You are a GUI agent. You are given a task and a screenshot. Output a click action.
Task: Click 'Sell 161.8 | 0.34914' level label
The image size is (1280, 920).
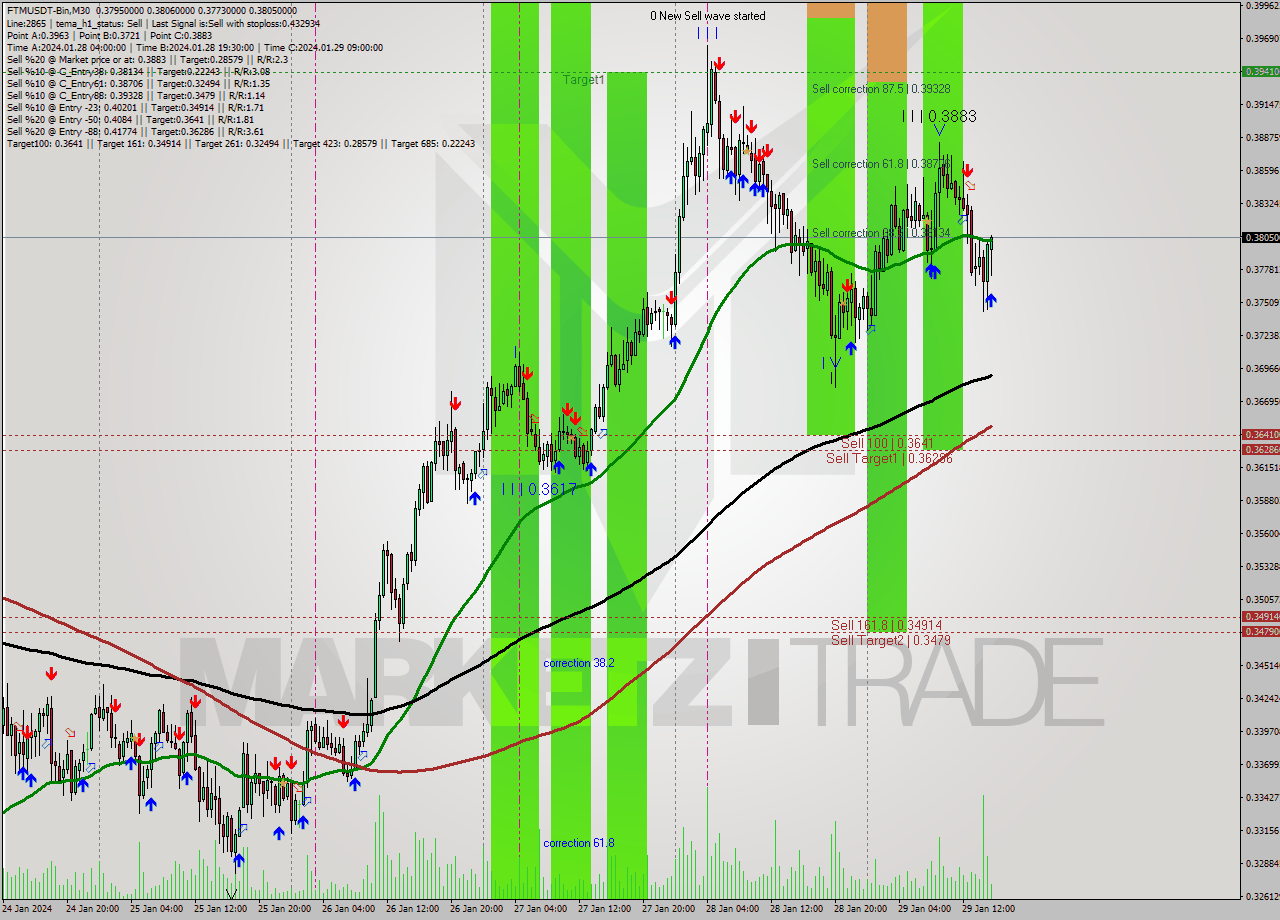tap(887, 625)
